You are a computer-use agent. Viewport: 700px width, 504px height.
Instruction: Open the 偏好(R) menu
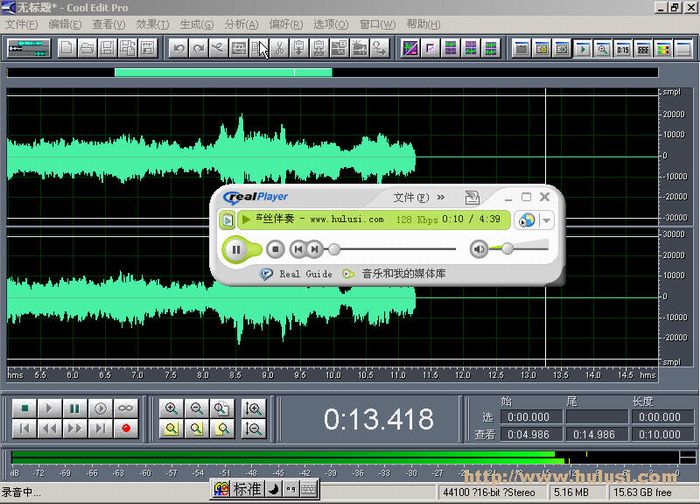[286, 24]
